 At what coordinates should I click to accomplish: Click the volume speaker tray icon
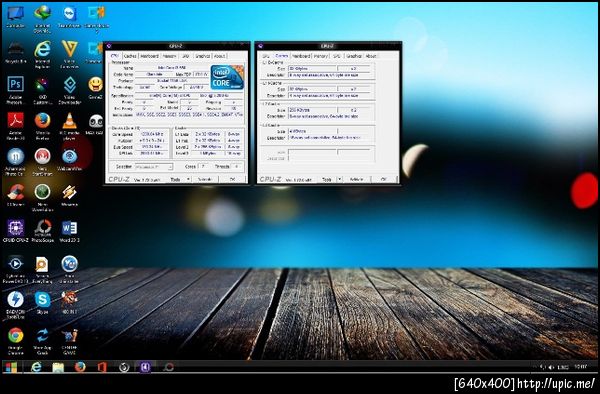(551, 367)
